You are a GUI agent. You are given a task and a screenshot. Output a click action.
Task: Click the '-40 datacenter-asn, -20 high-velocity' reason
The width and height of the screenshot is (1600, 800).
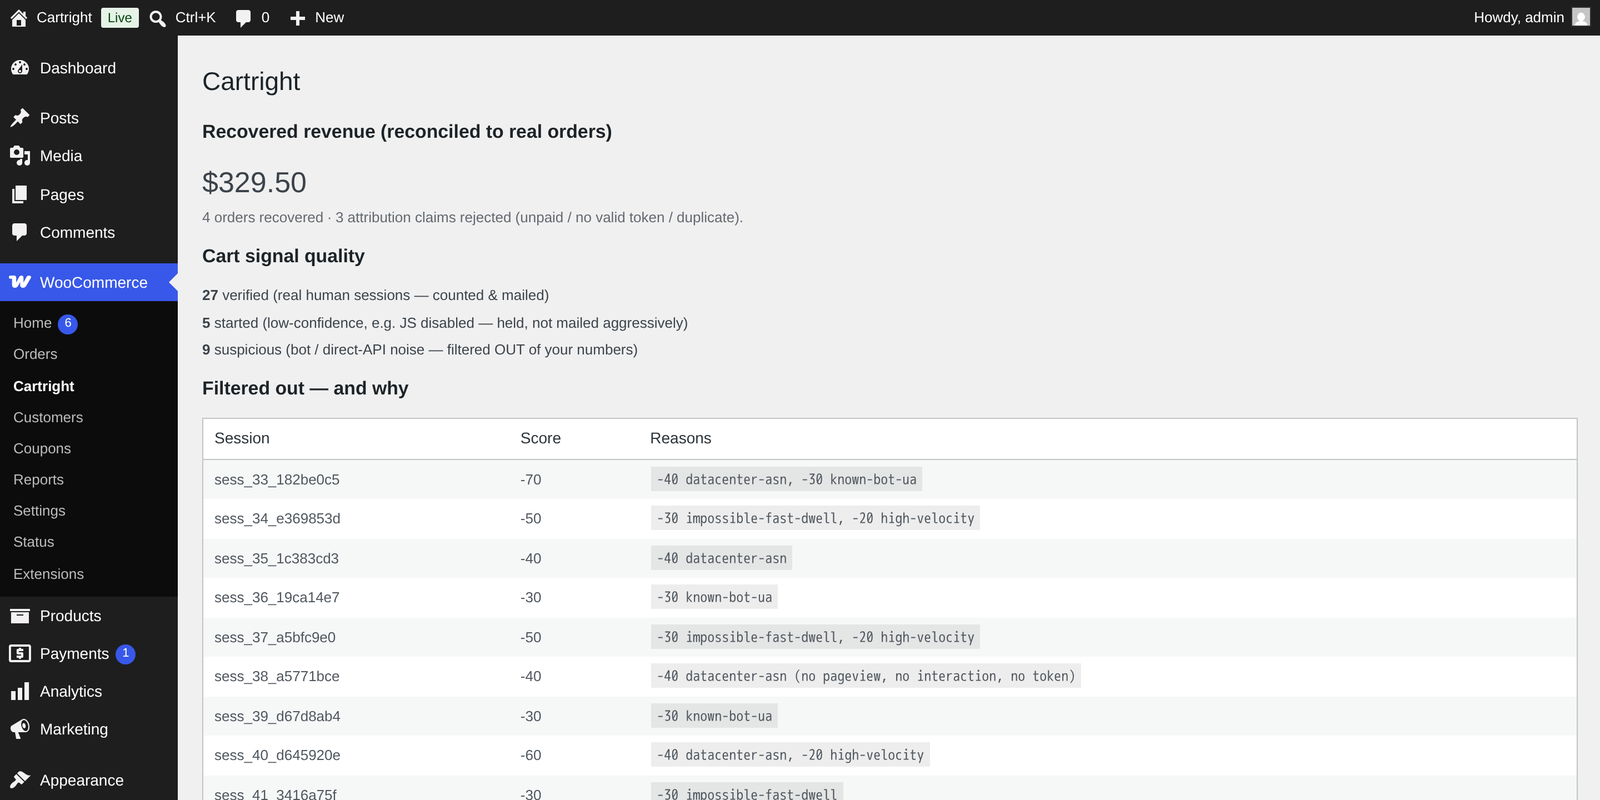tap(790, 755)
